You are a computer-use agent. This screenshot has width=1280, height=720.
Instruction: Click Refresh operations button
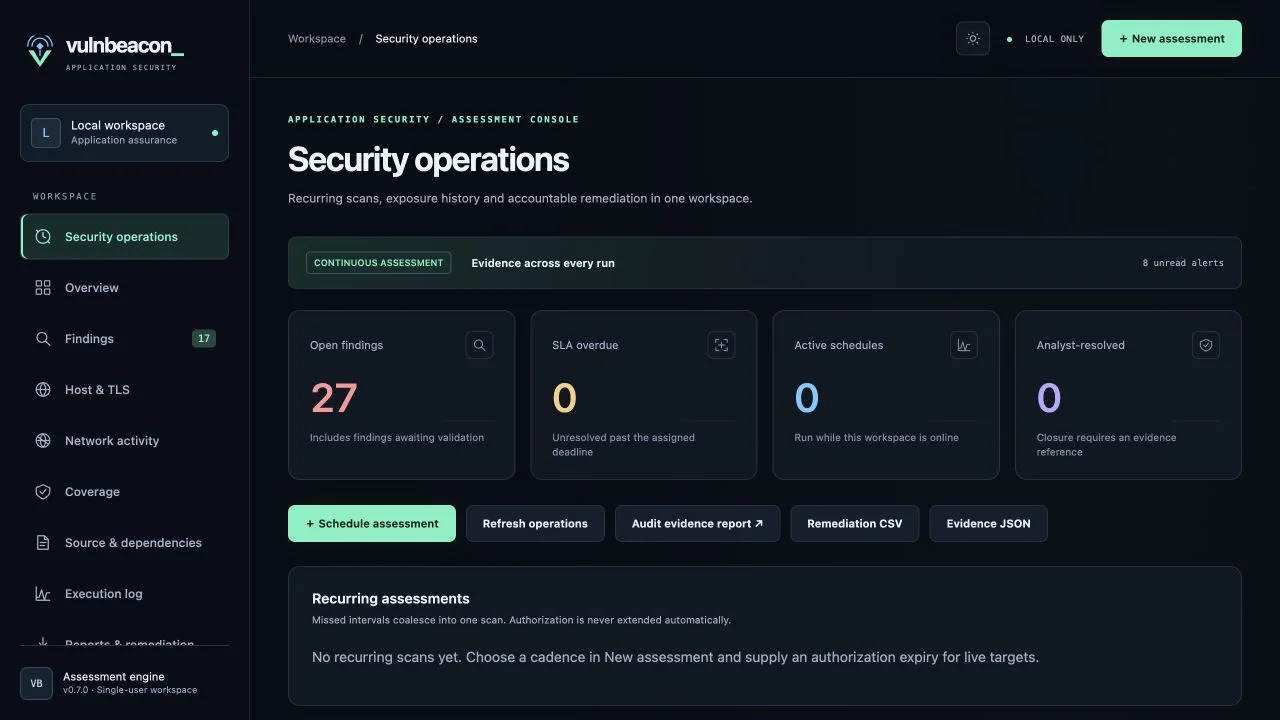click(535, 524)
